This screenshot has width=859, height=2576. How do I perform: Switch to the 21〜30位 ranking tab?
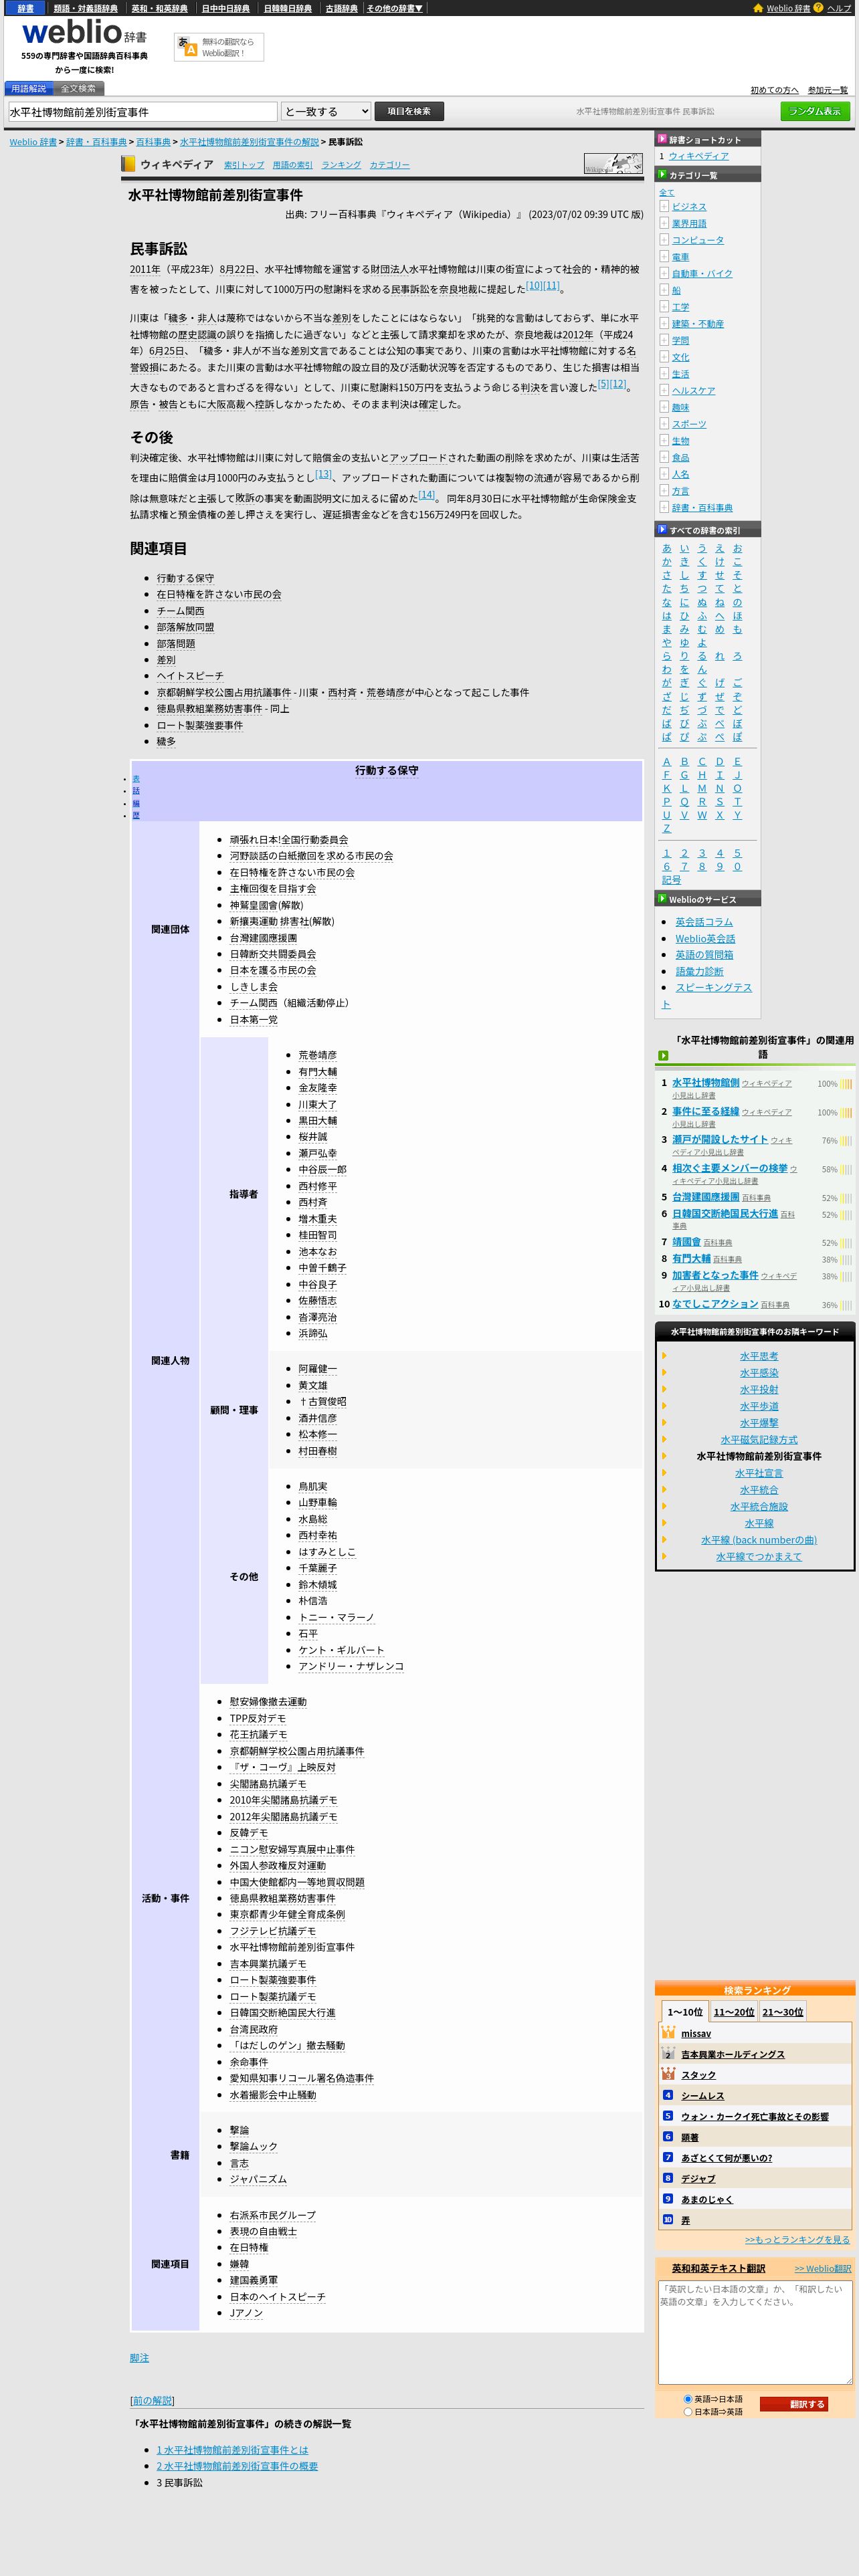coord(783,2012)
